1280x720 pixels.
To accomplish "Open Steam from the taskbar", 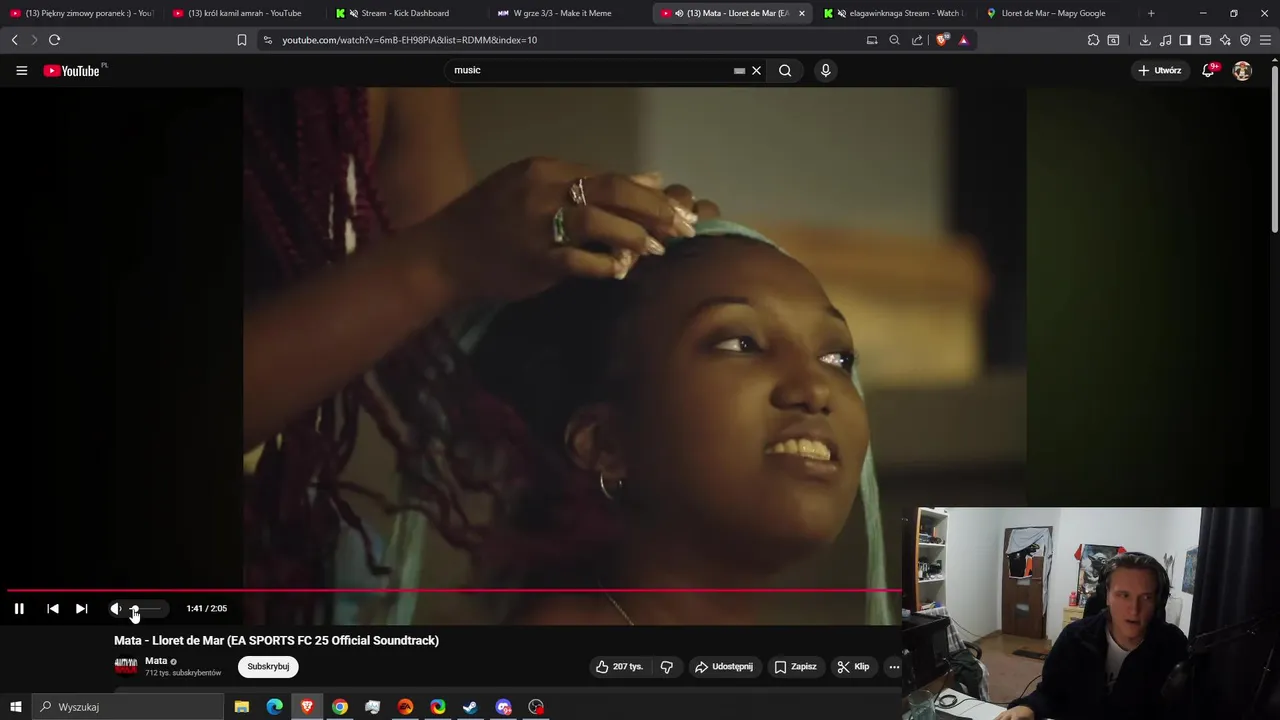I will (x=470, y=707).
